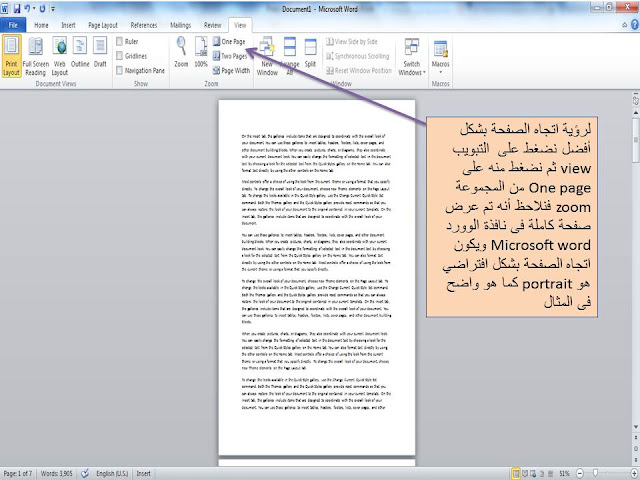Click the Select Browse Object circle button
This screenshot has width=640, height=480.
(636, 449)
